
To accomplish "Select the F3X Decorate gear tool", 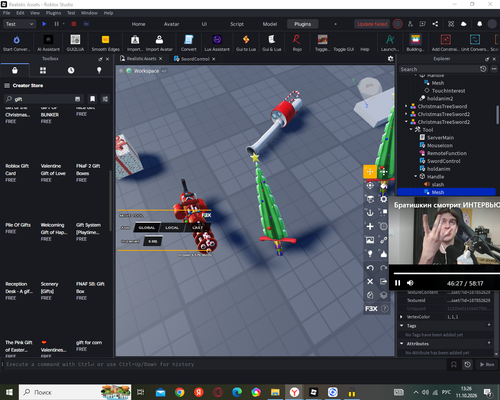I will click(384, 199).
